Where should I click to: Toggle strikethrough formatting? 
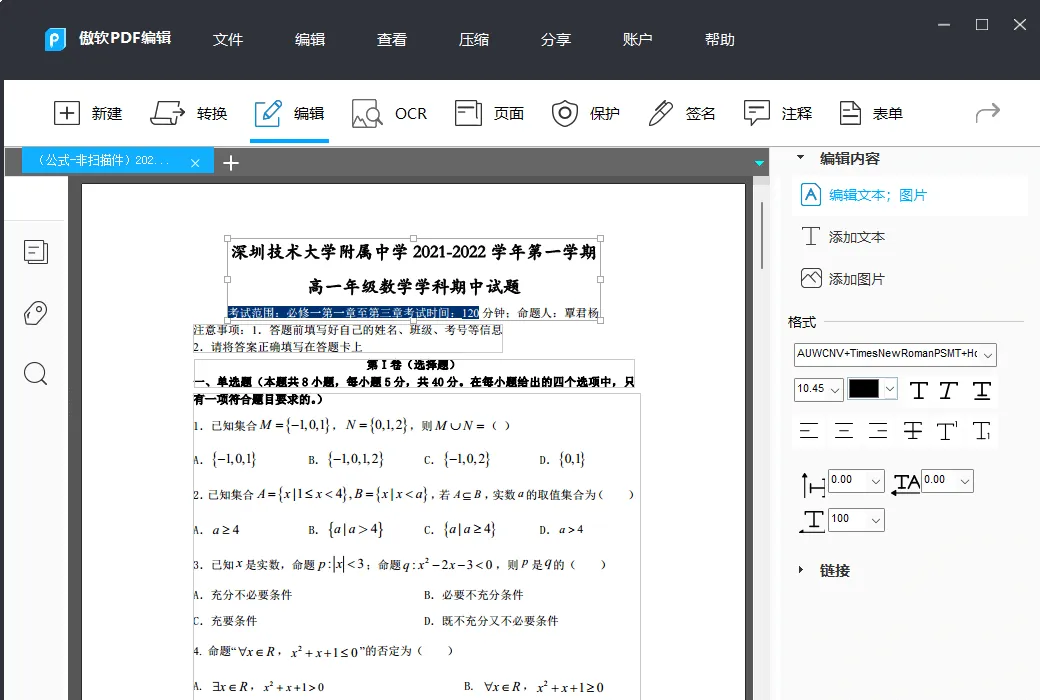click(913, 431)
